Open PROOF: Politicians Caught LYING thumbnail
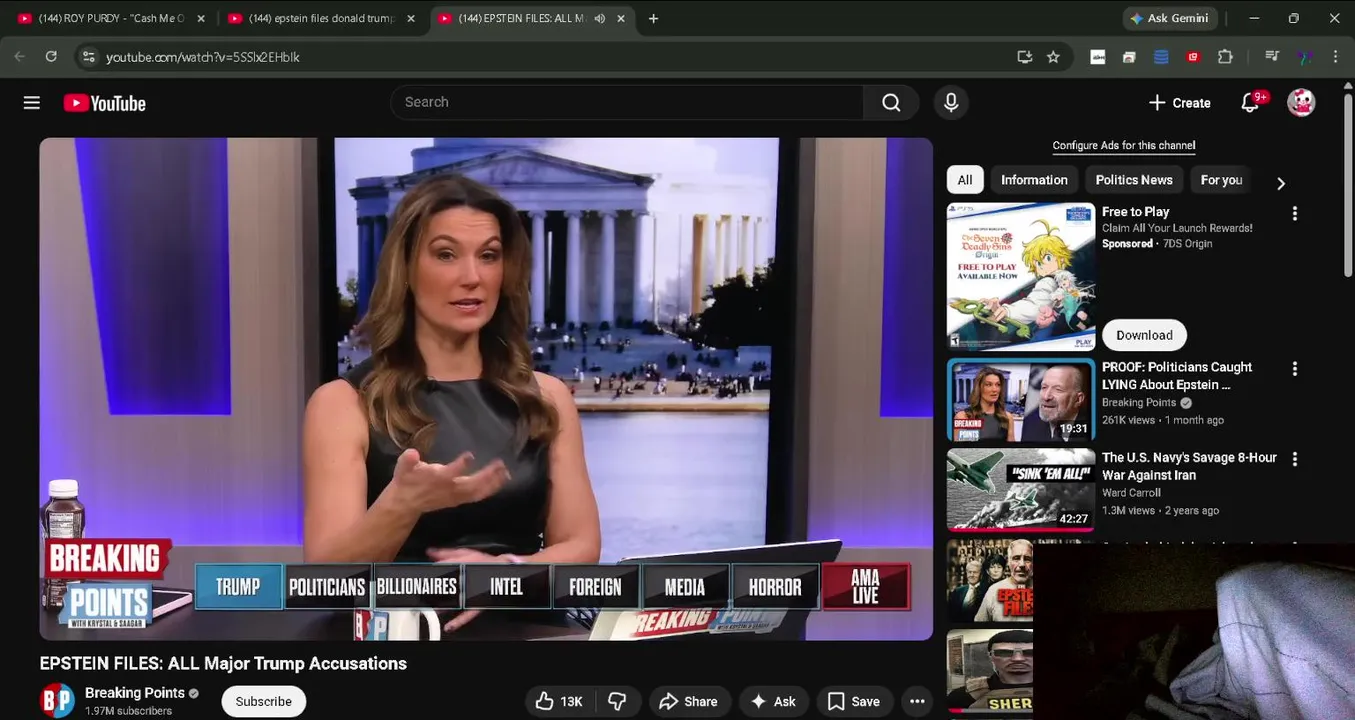 point(1021,400)
